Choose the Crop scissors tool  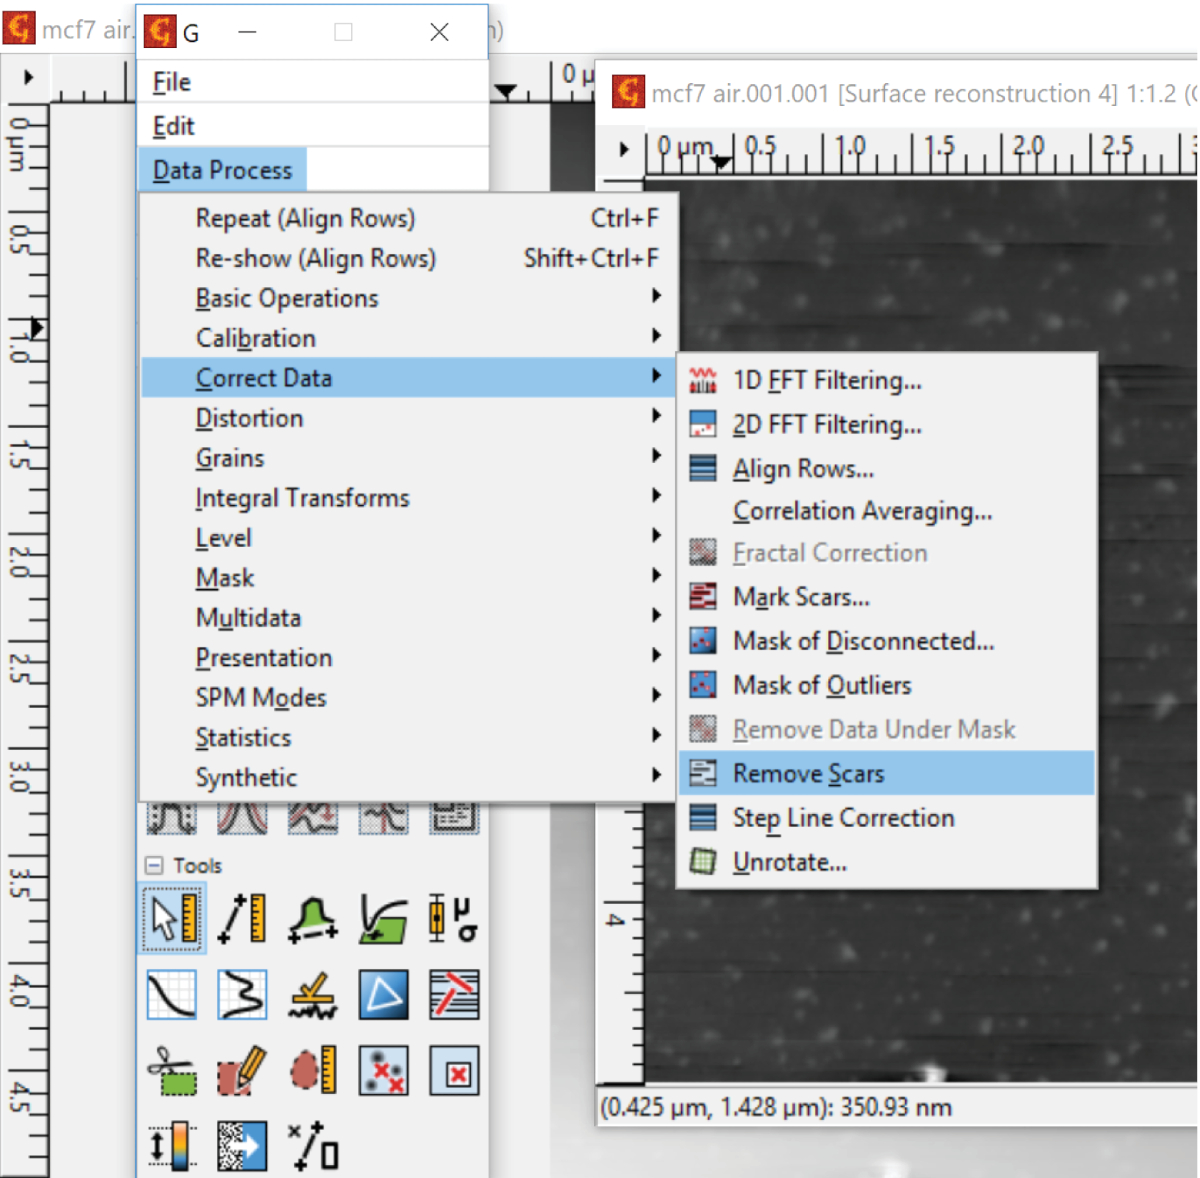(173, 1071)
